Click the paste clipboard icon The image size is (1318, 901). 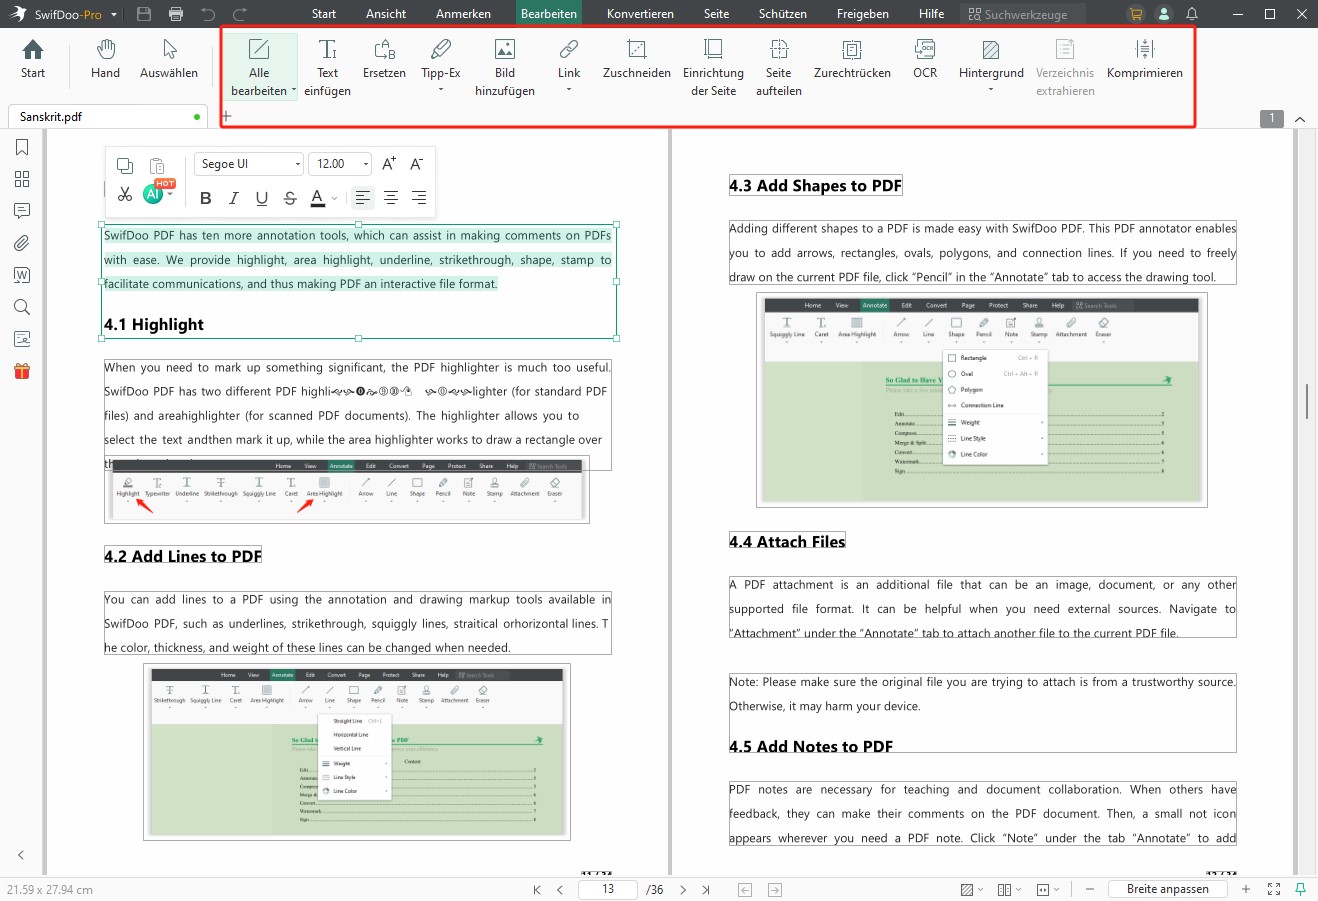(x=157, y=165)
